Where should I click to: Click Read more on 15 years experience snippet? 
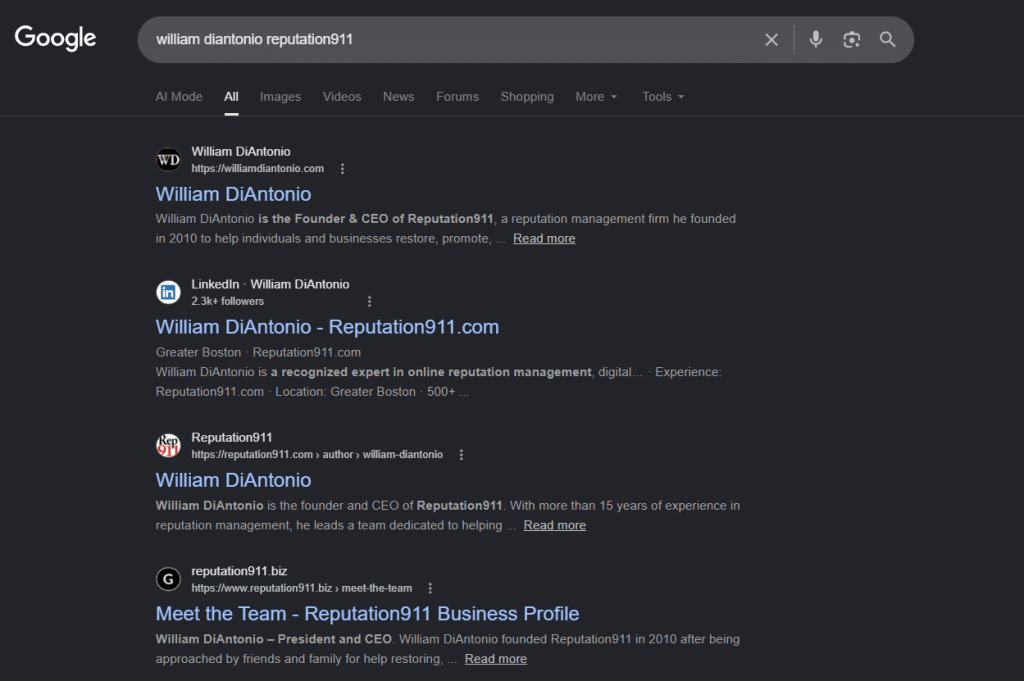554,525
